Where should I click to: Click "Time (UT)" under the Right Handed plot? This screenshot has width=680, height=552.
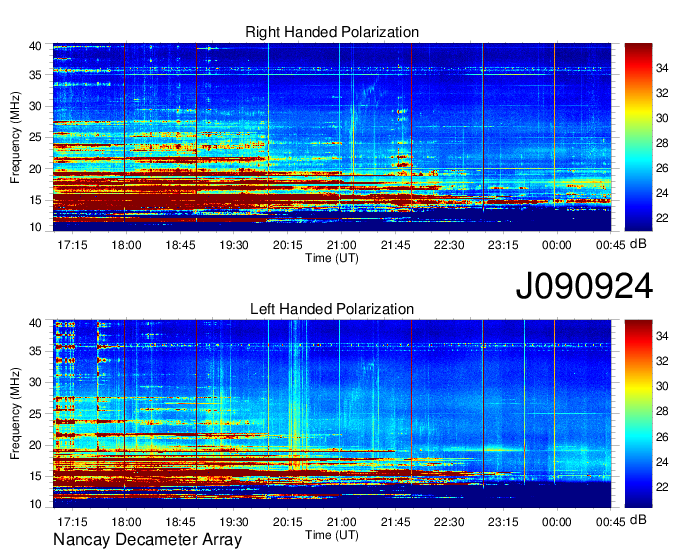coord(332,258)
